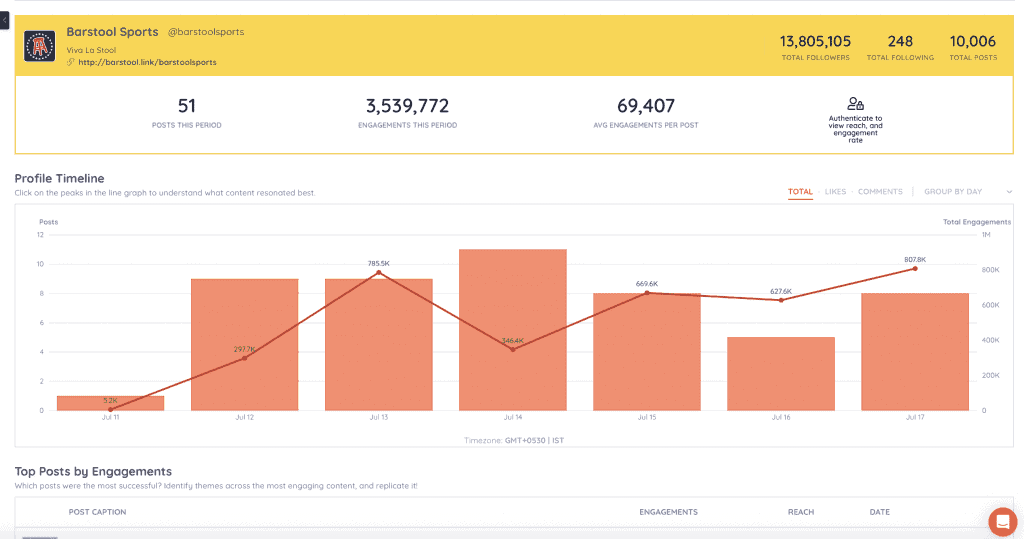
Task: Expand the group-by chevron arrow
Action: (1009, 191)
